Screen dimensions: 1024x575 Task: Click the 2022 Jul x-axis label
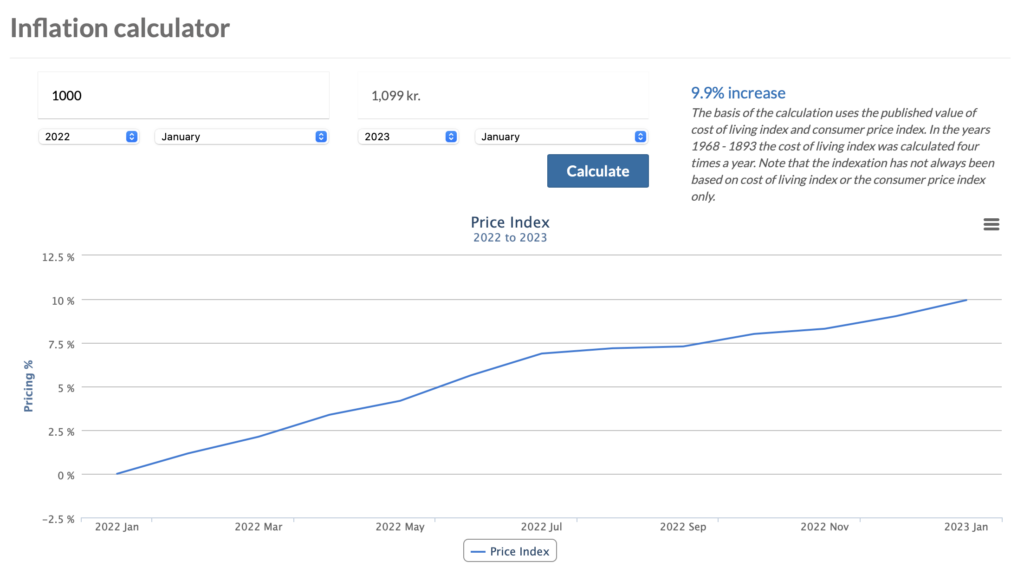tap(541, 527)
